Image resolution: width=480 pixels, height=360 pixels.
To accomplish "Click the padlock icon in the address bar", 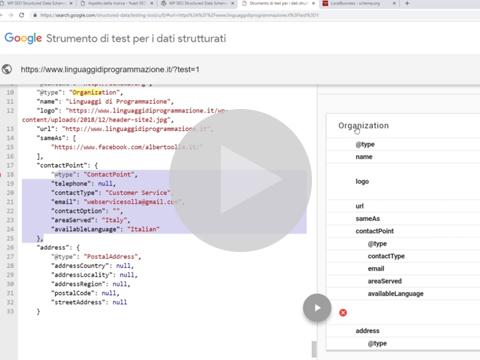I will point(35,15).
